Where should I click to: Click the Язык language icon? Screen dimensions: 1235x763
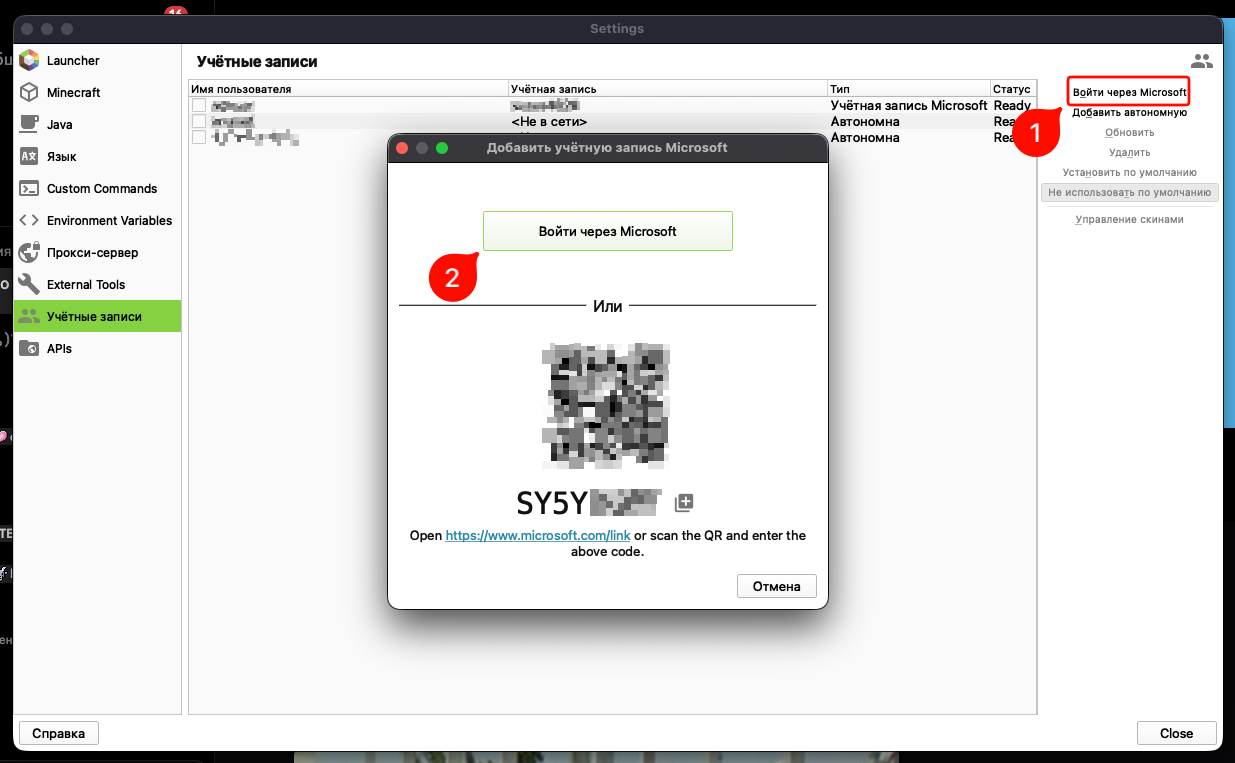tap(29, 156)
